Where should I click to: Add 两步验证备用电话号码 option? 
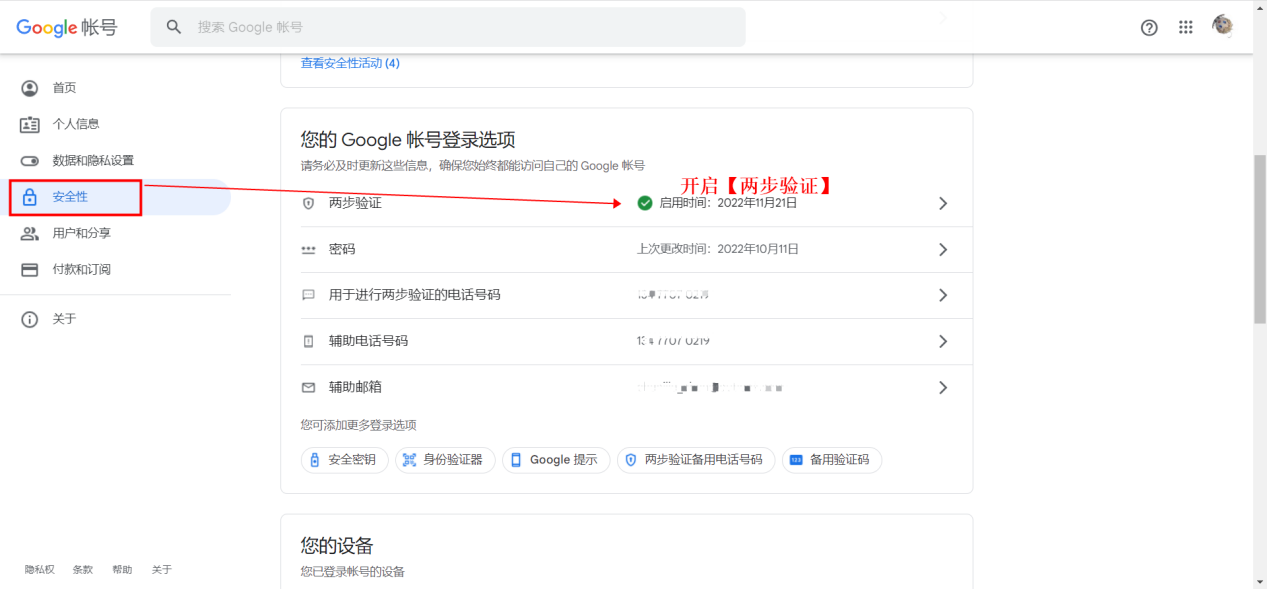[696, 460]
